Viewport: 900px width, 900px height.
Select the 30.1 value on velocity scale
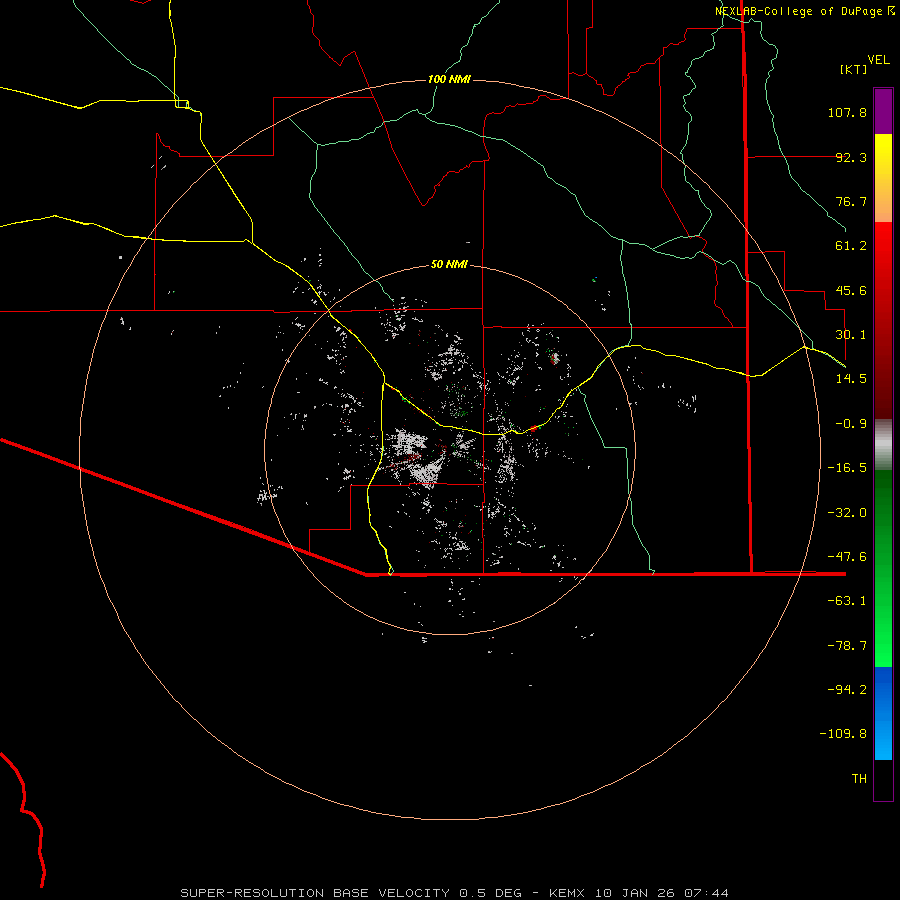[851, 335]
